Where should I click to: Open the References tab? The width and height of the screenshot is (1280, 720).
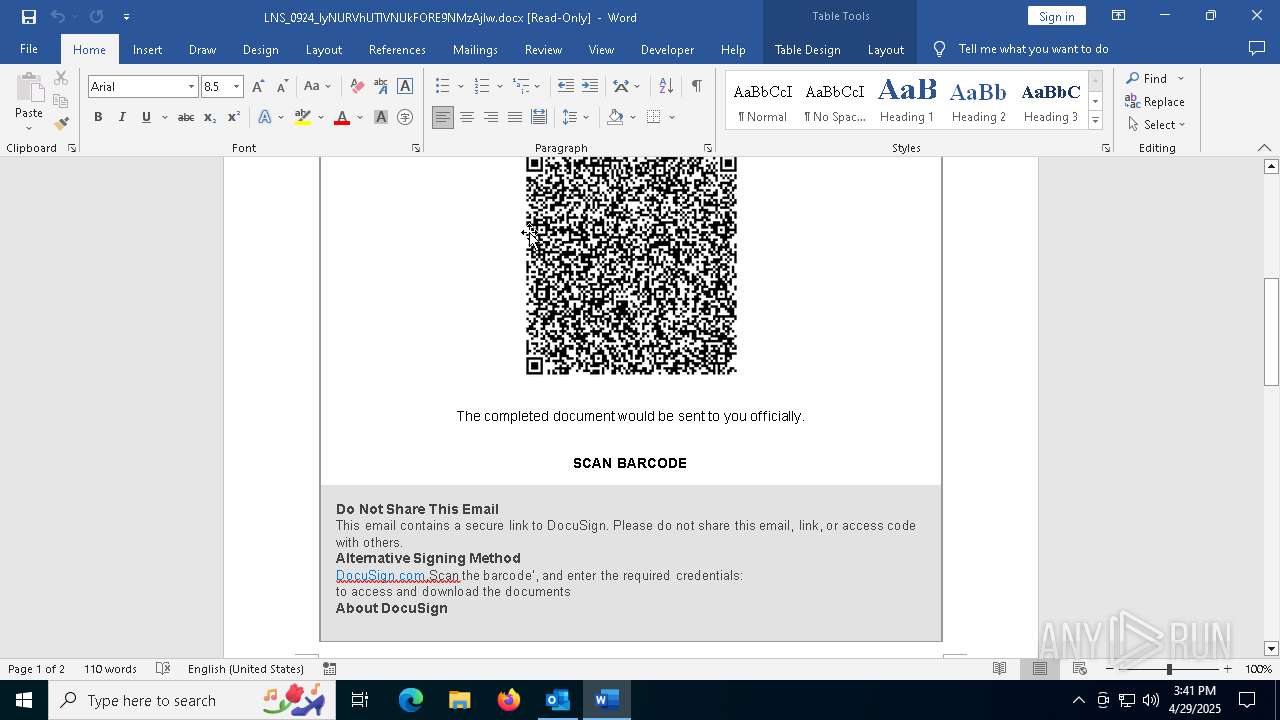coord(397,49)
